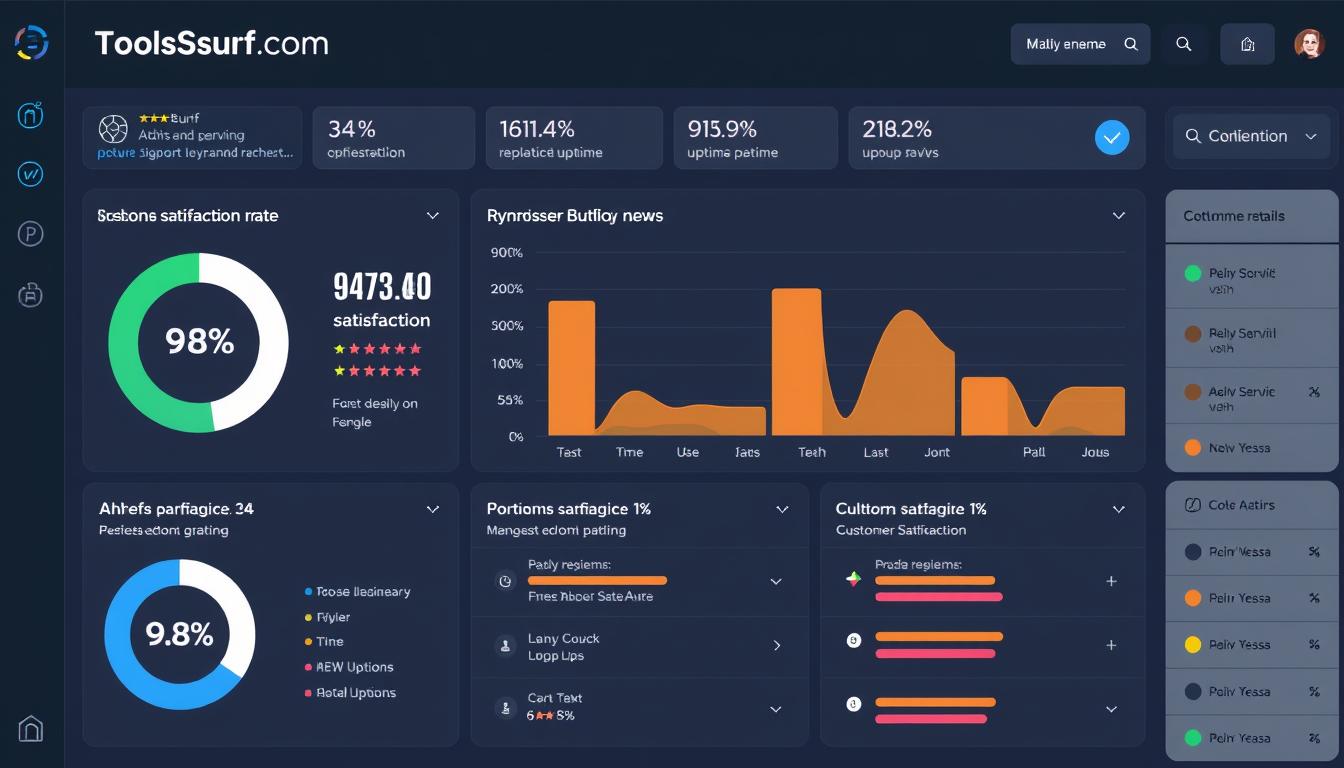Click white circle icon in Cultiorn panel's last row

click(x=854, y=704)
